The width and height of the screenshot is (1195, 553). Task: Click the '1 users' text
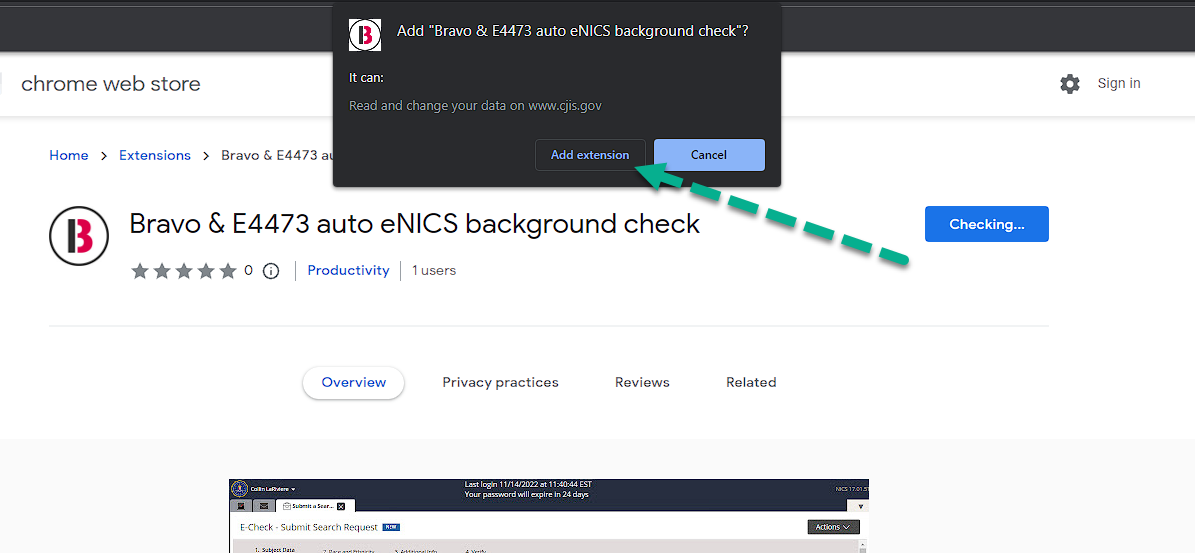434,270
